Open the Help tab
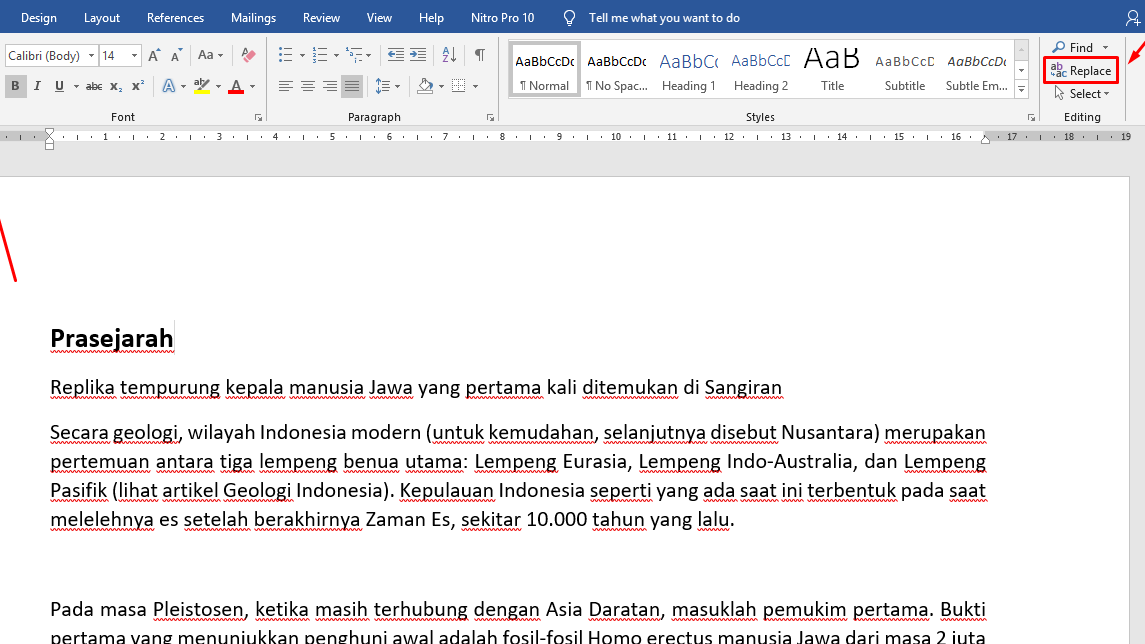 pyautogui.click(x=431, y=18)
